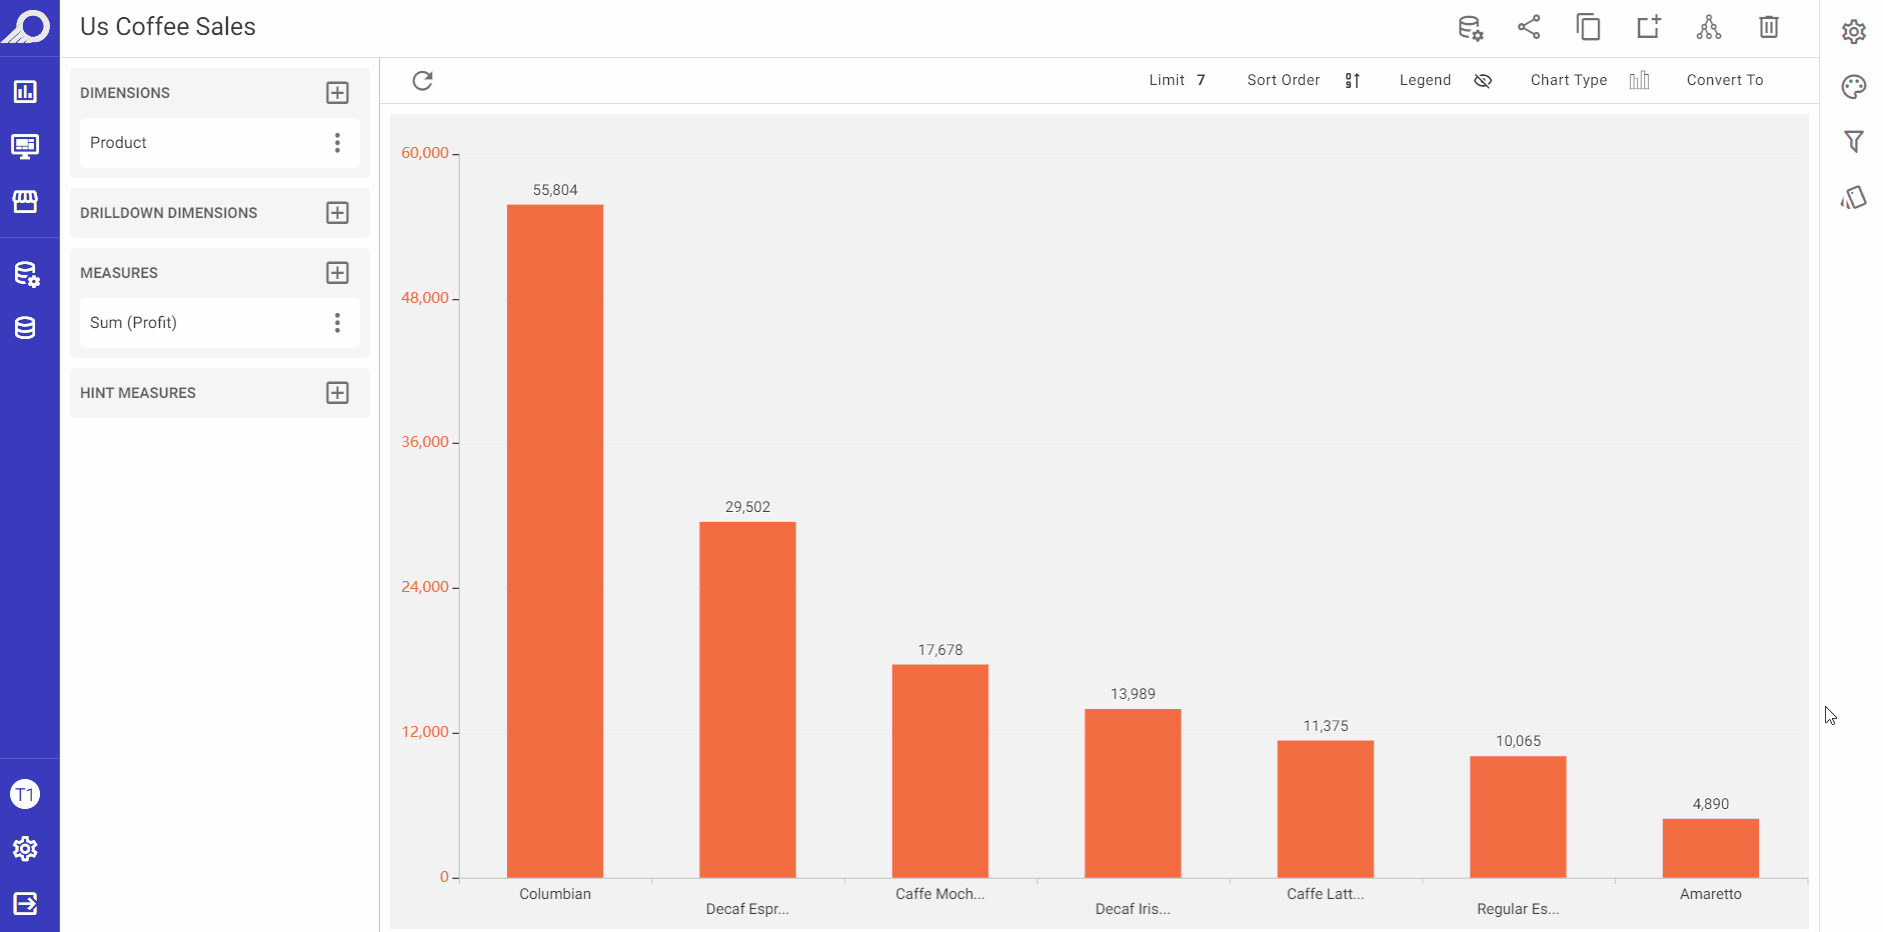
Task: Open the filter funnel icon
Action: point(1854,142)
